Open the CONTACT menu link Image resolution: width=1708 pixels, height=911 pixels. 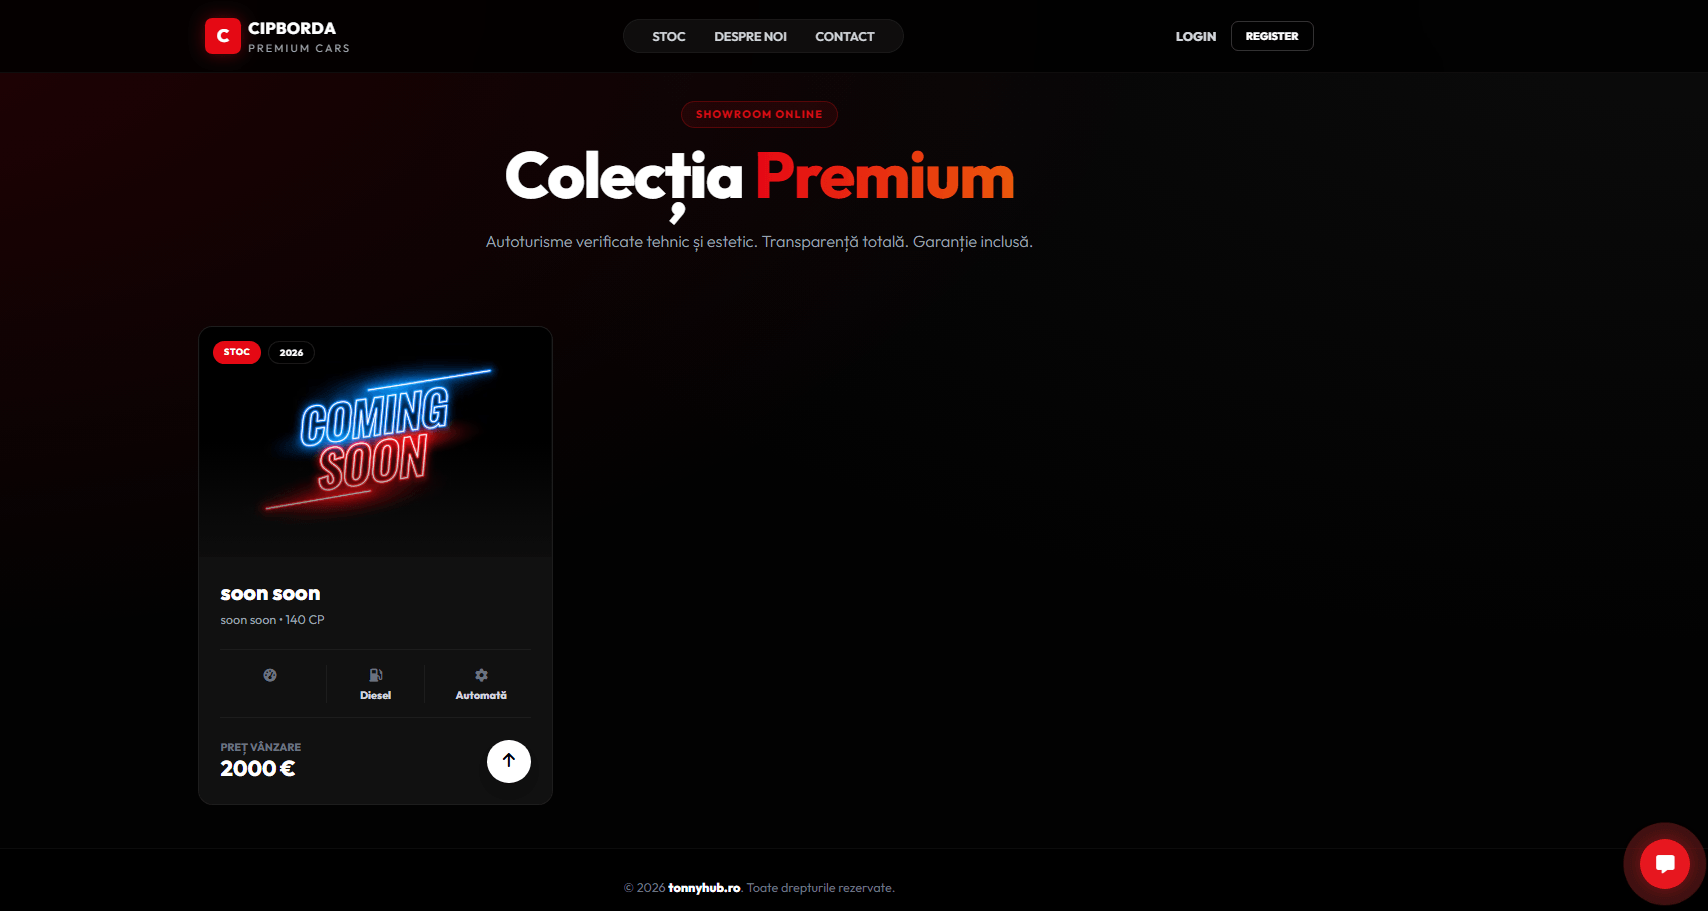pyautogui.click(x=845, y=36)
